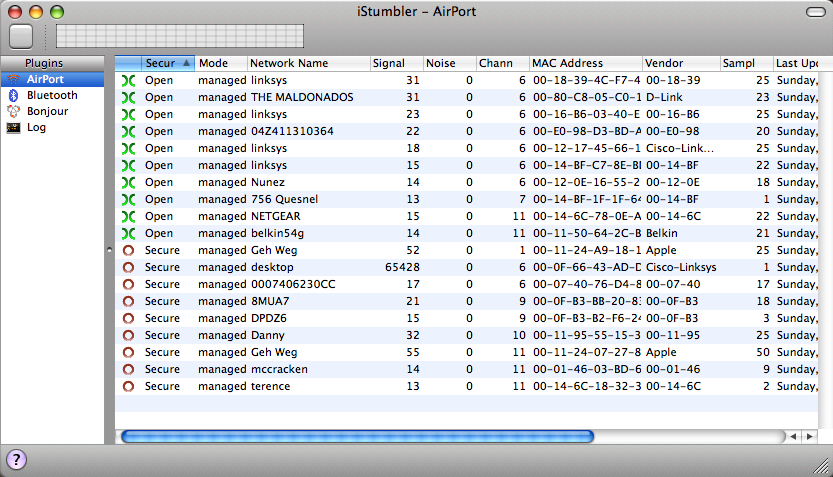833x477 pixels.
Task: Click the open network icon for Nunez
Action: (x=128, y=183)
